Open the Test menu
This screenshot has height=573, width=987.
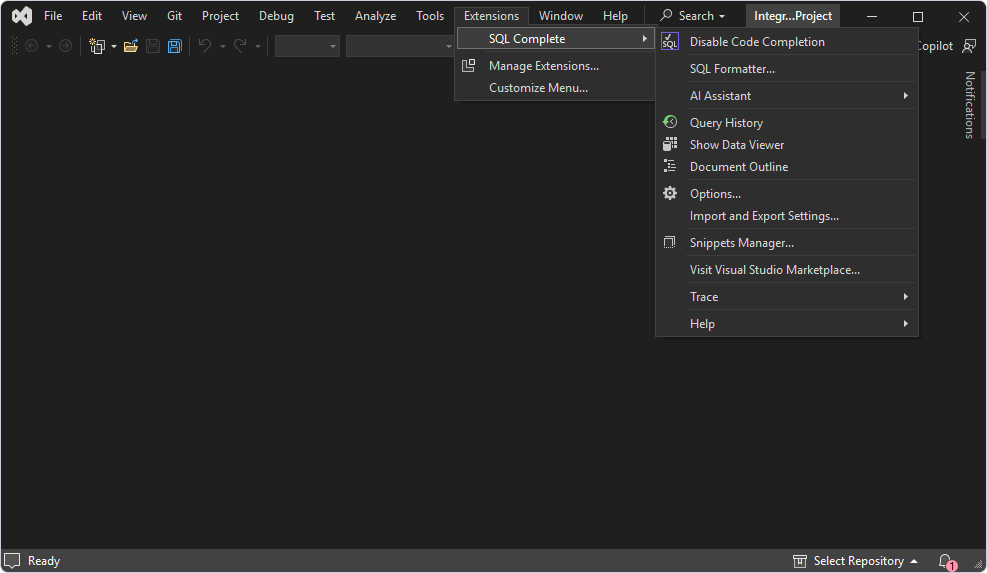point(324,16)
